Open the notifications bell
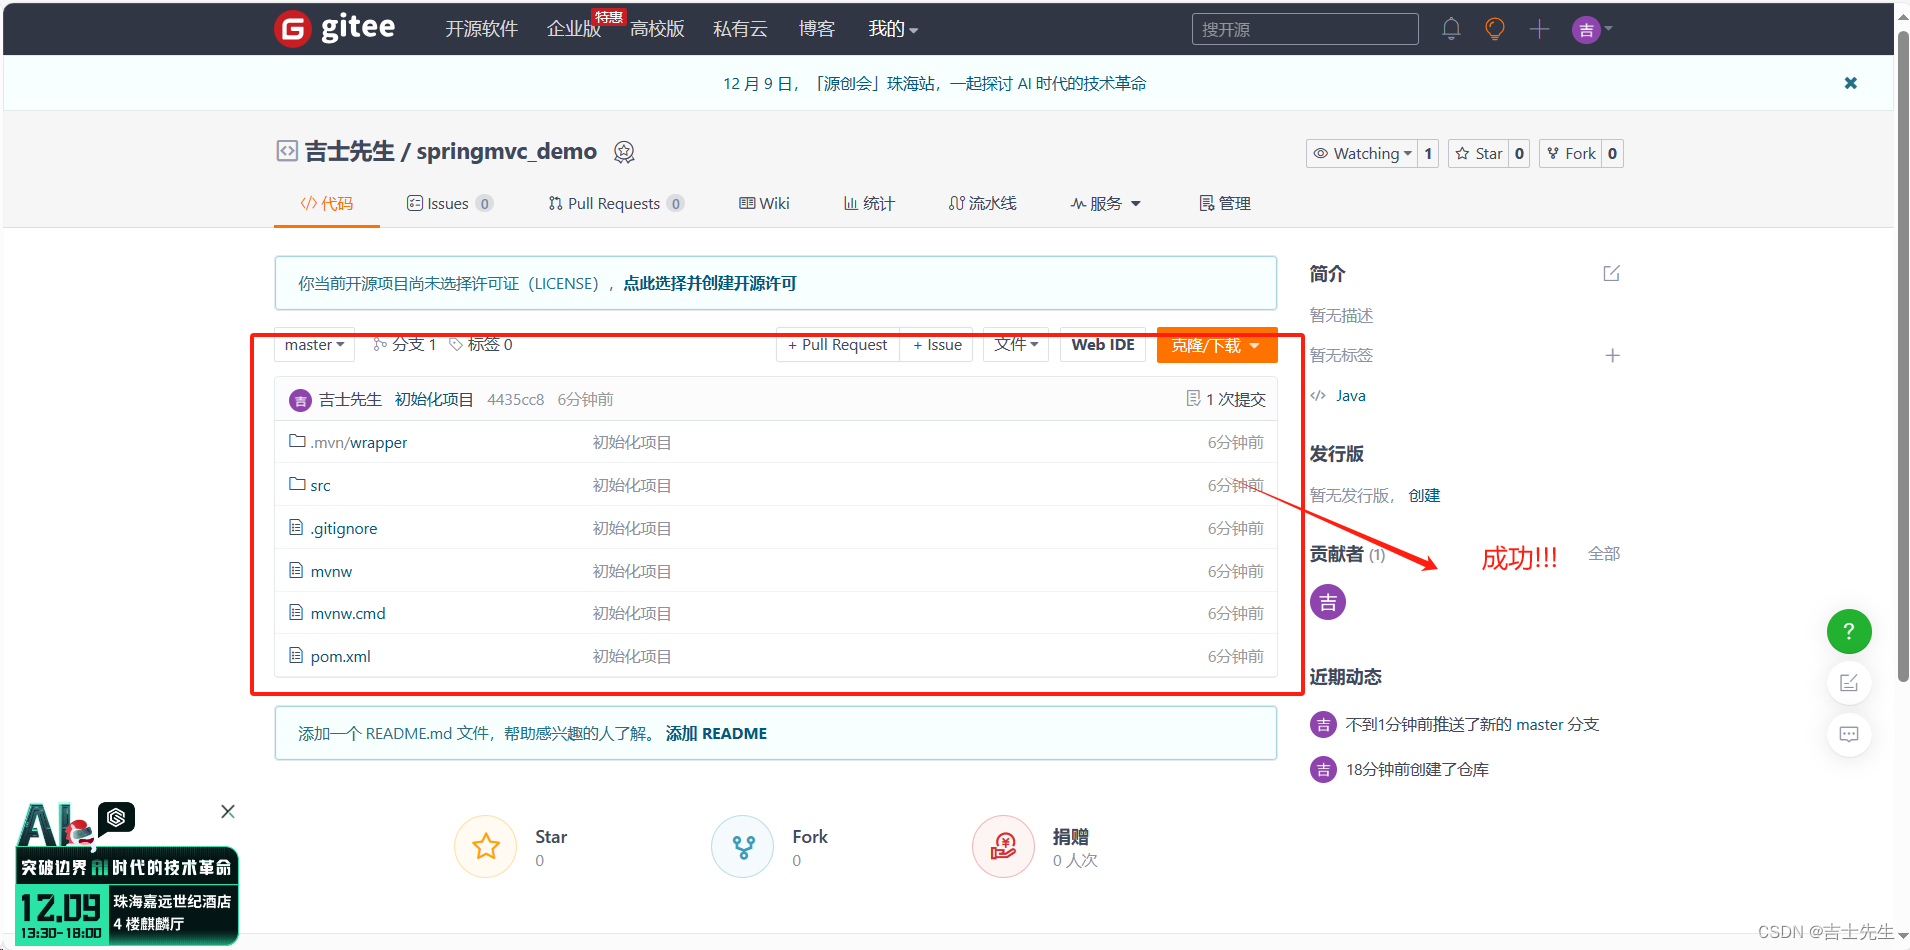Image resolution: width=1910 pixels, height=950 pixels. pyautogui.click(x=1451, y=29)
